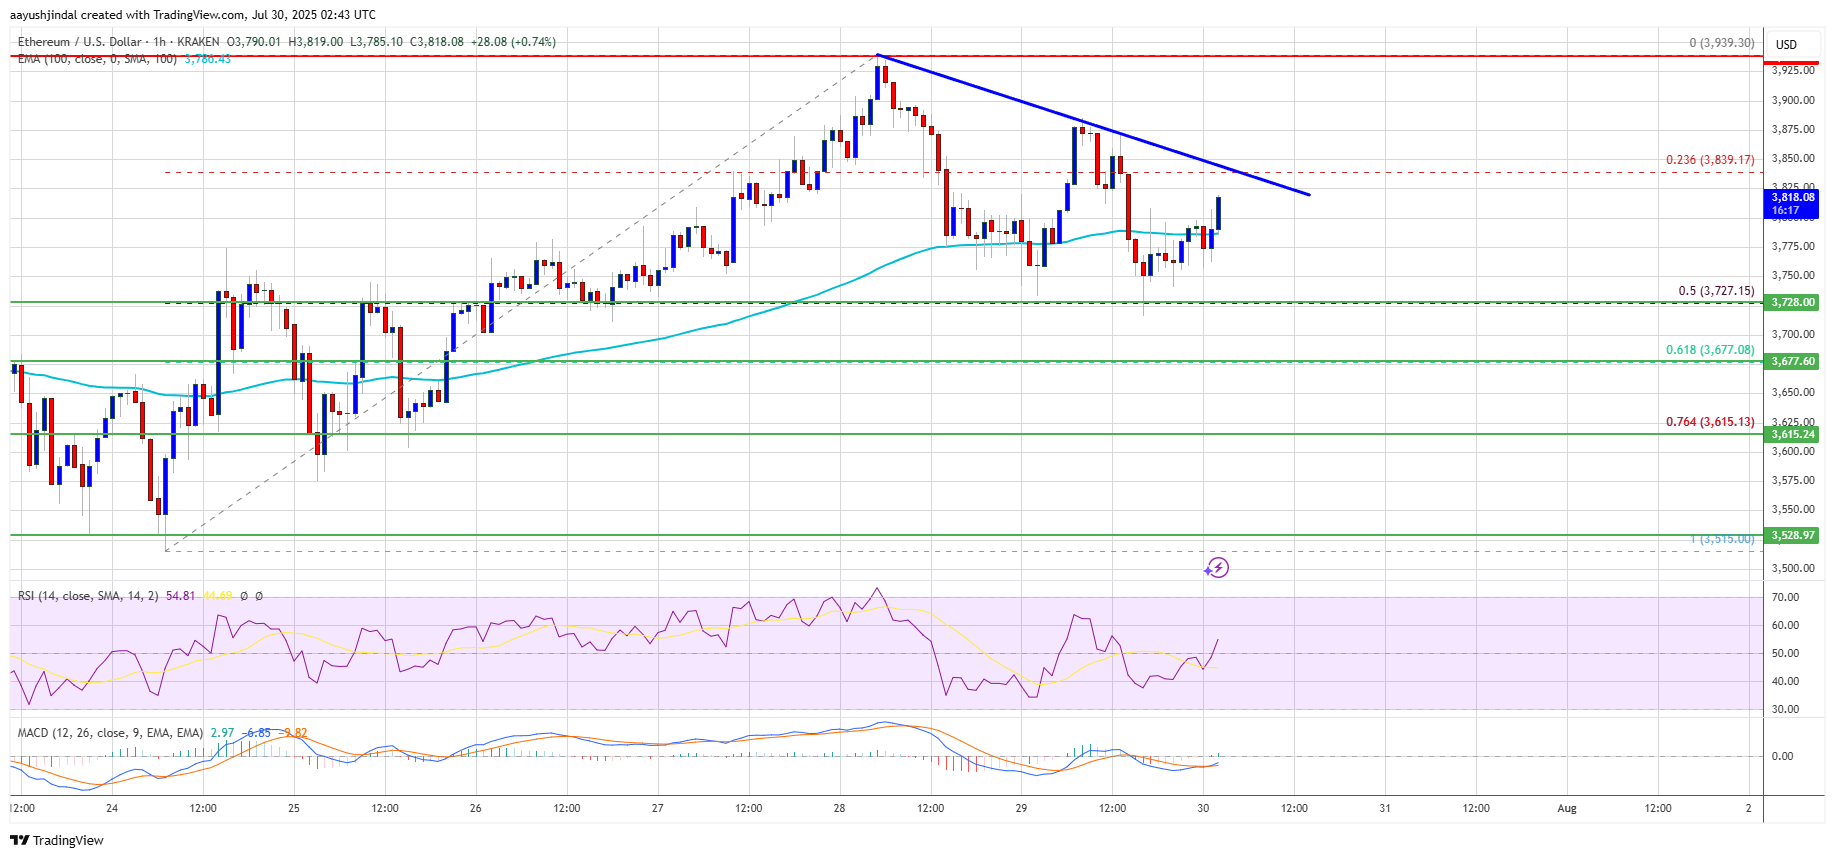1835x858 pixels.
Task: Select the 0.618 Fibonacci level label
Action: 1709,350
